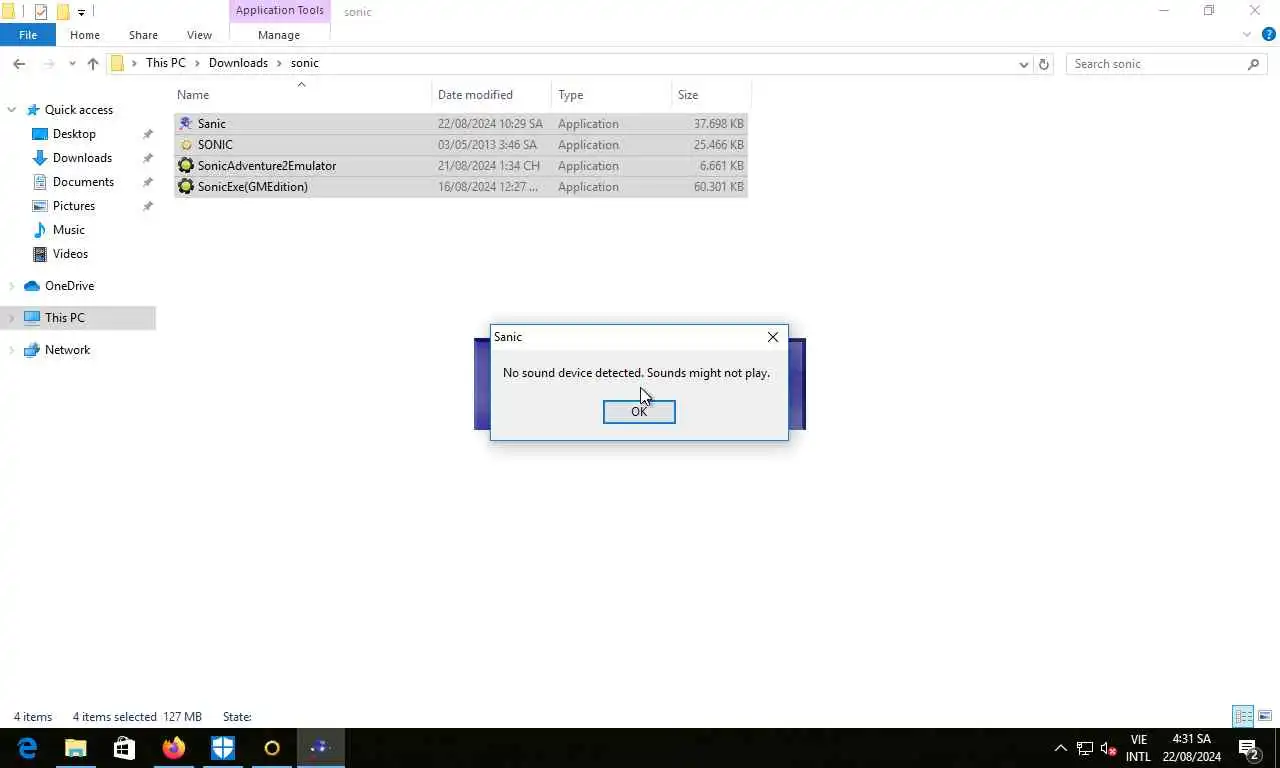Open the View ribbon tab
The height and width of the screenshot is (768, 1280).
199,35
